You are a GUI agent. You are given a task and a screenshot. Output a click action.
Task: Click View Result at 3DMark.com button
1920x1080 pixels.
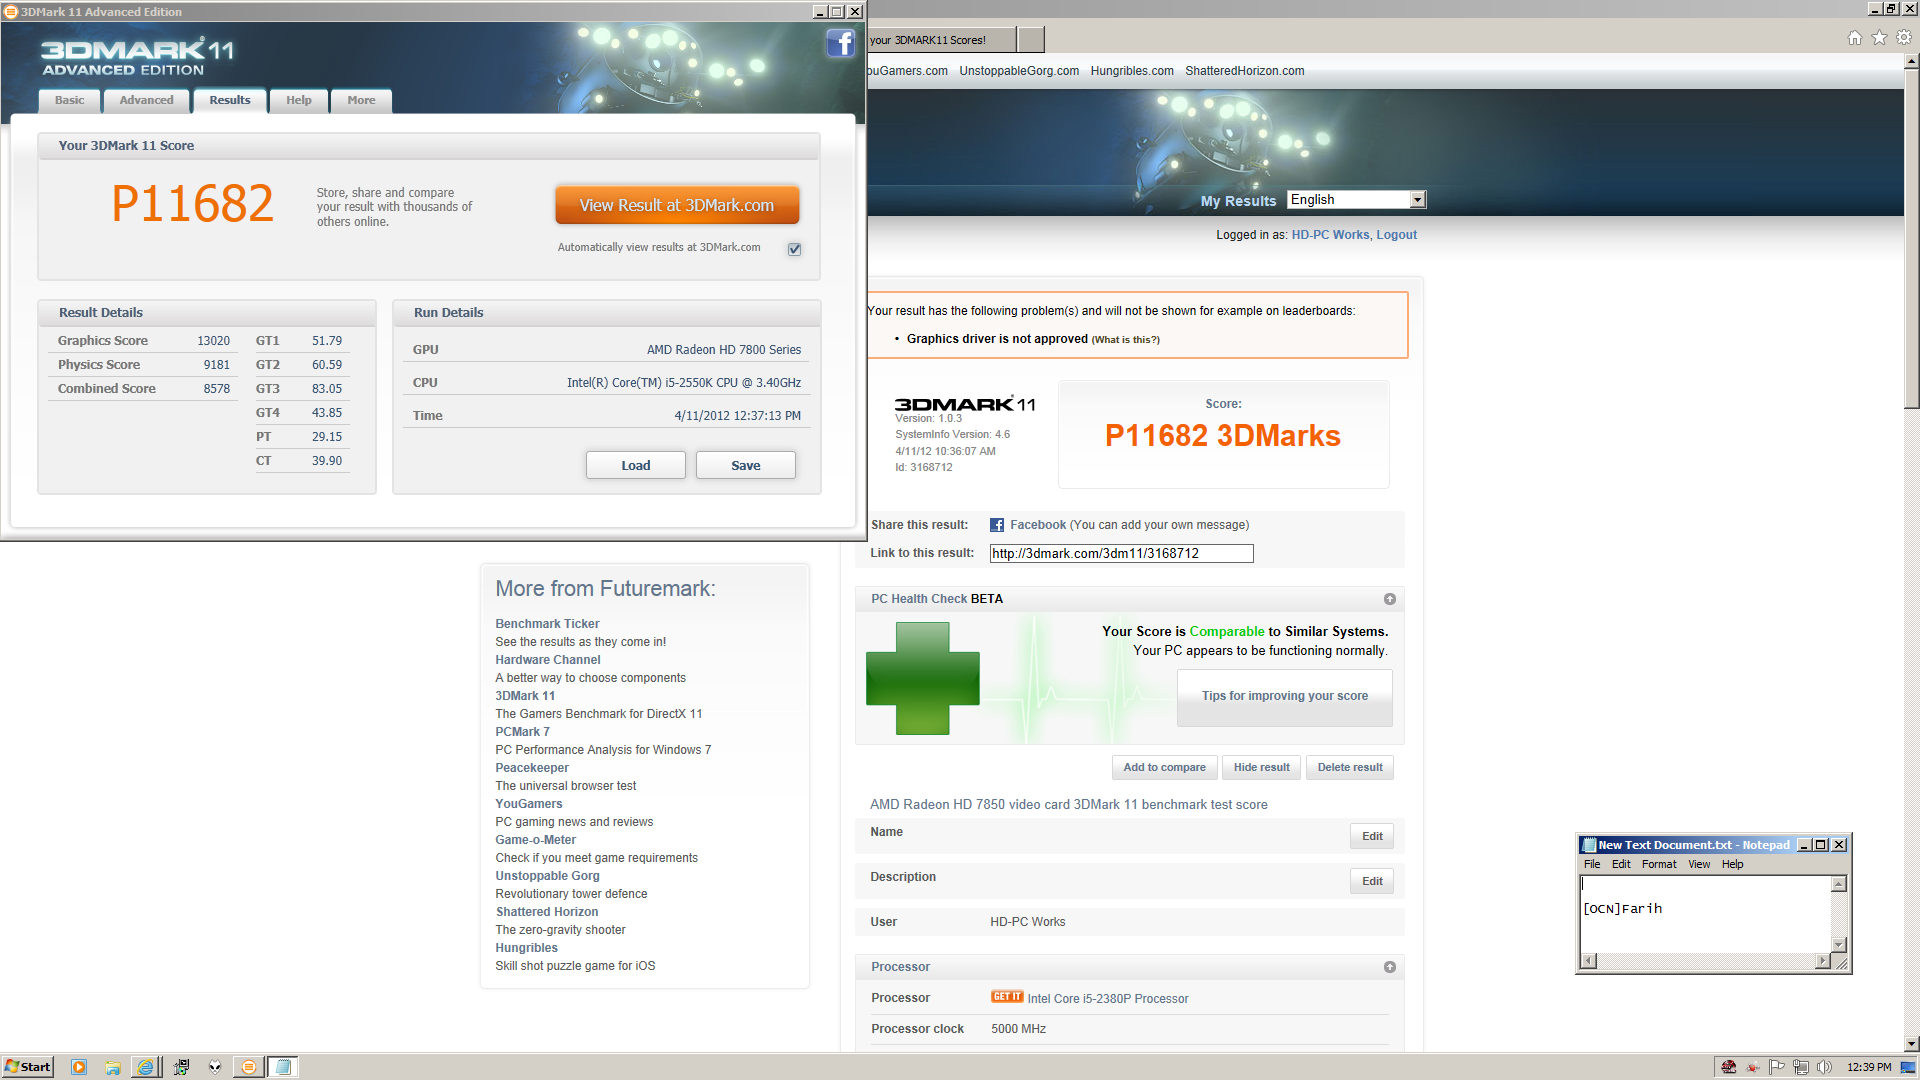click(x=677, y=205)
